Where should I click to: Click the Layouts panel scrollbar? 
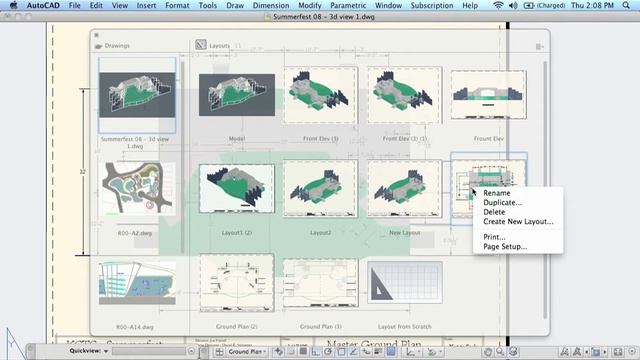coord(545,190)
